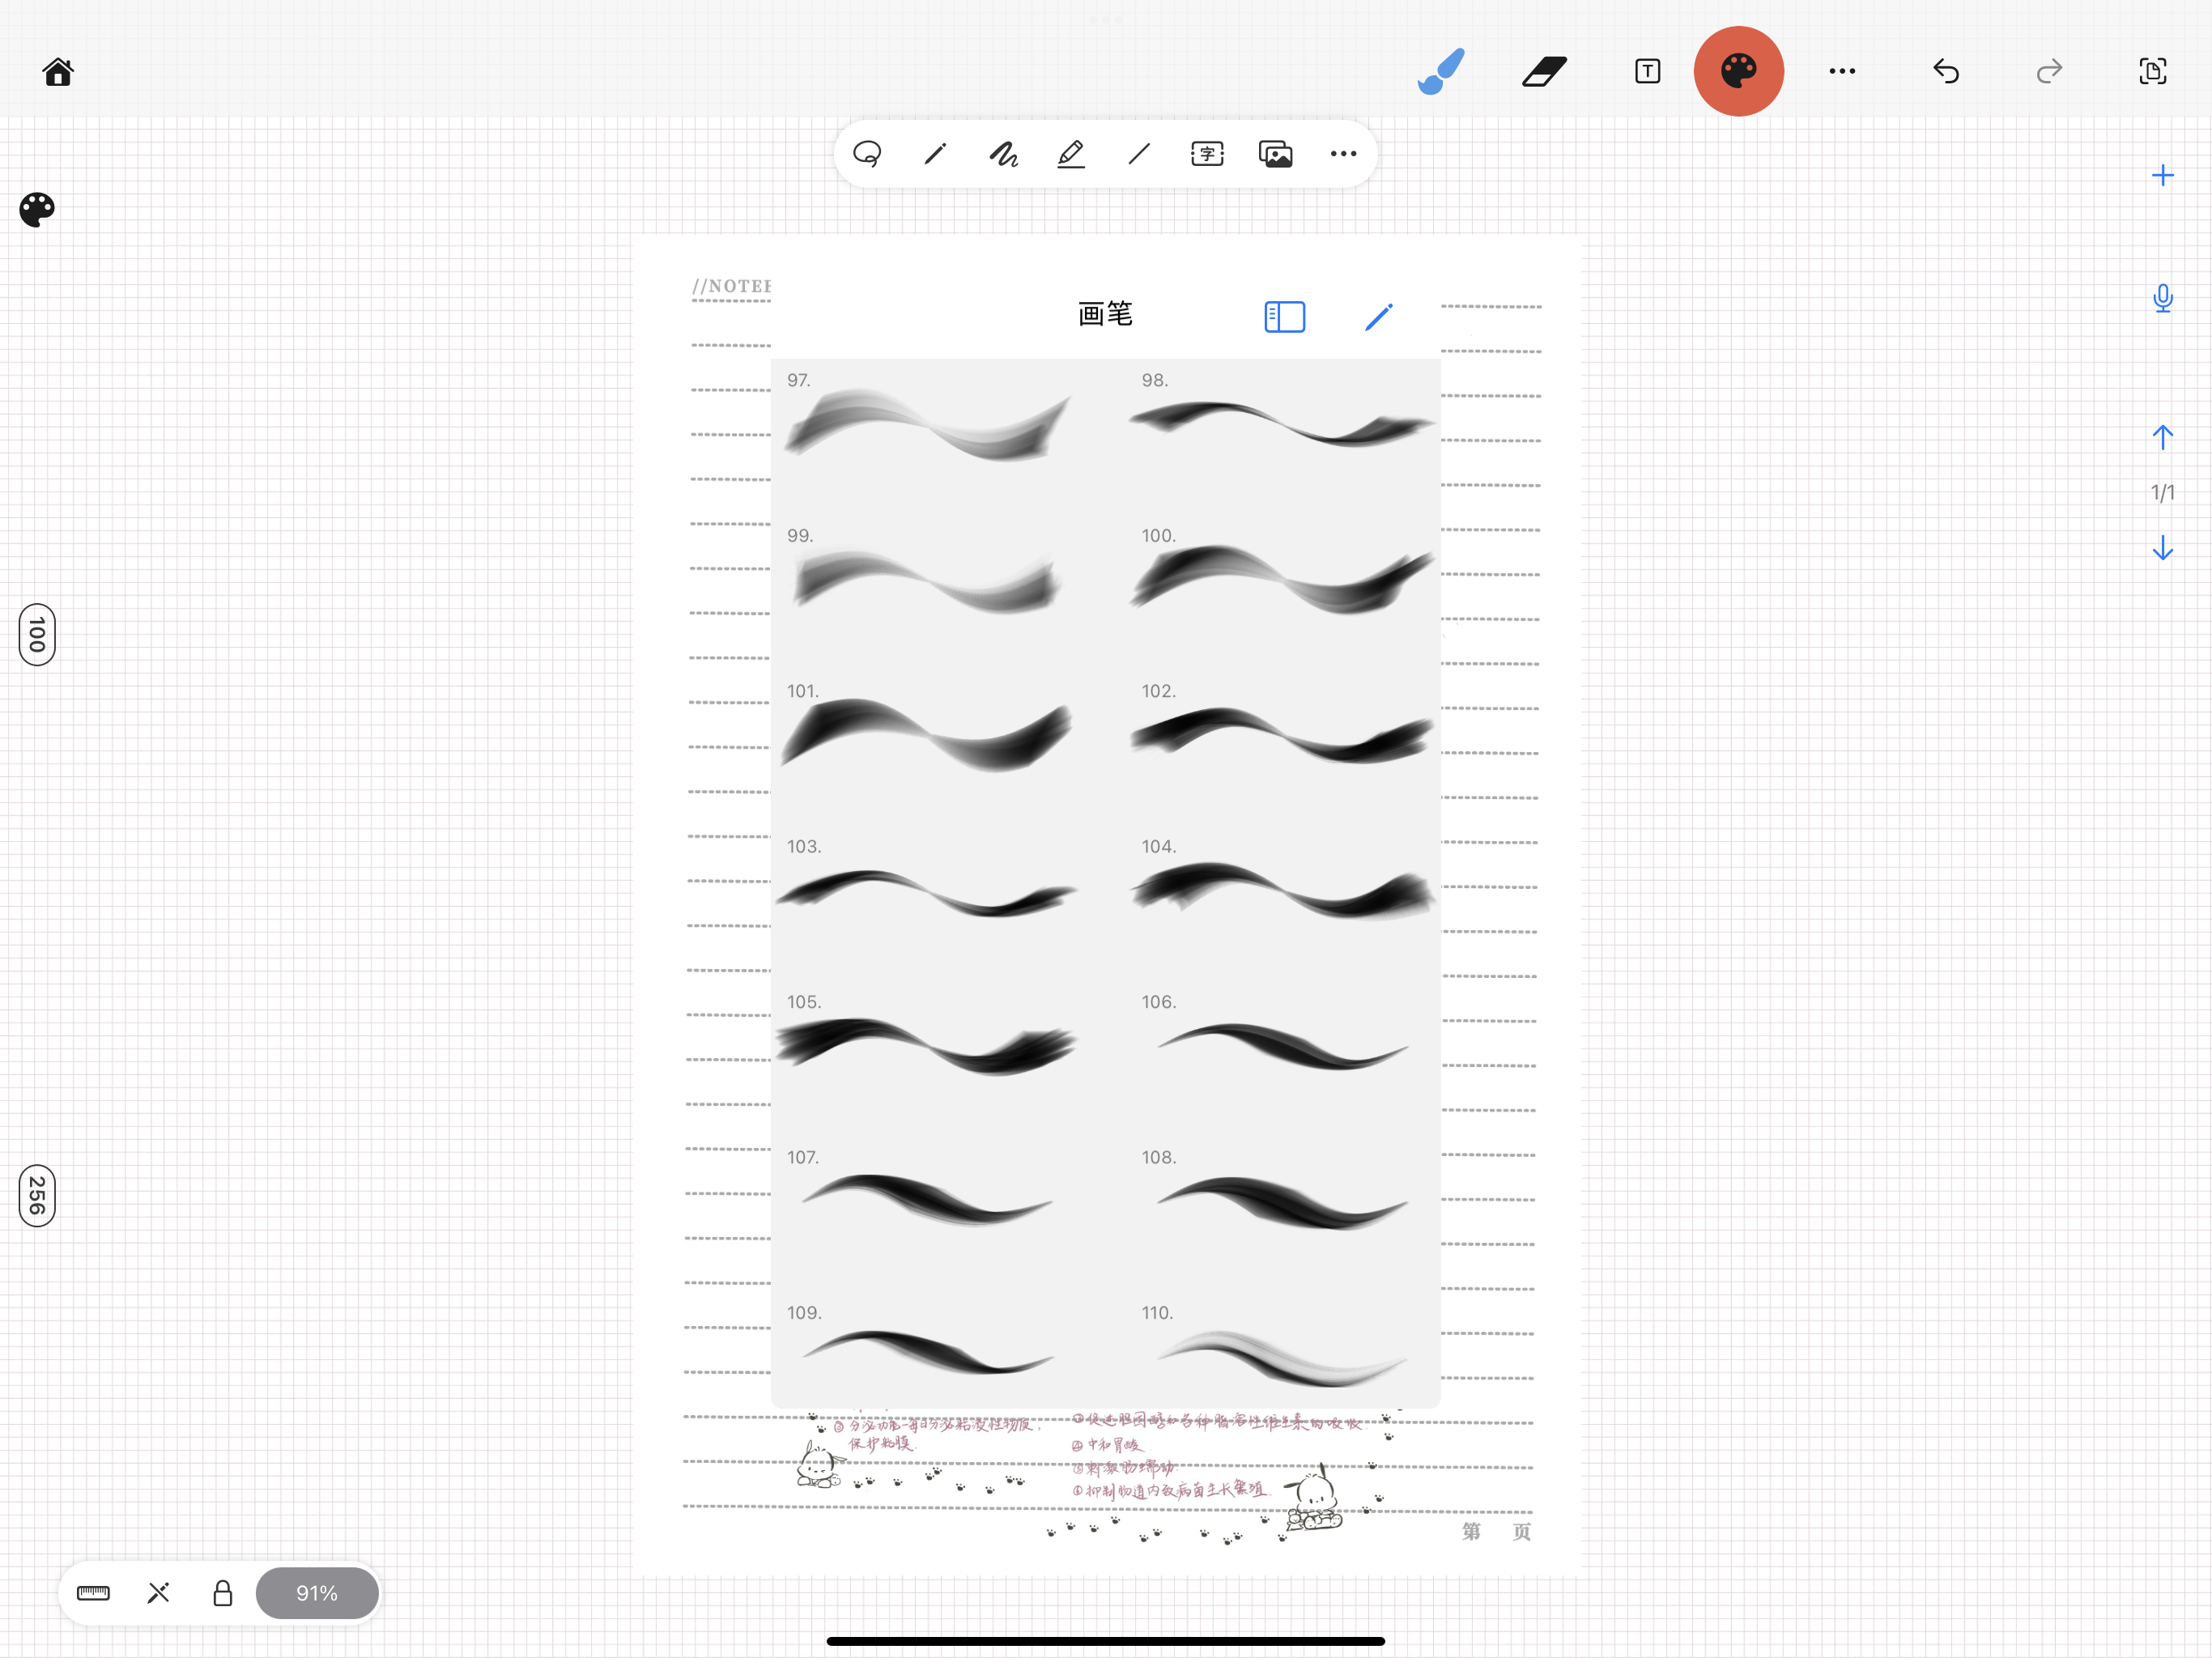Open more options in top bar

(x=1842, y=71)
